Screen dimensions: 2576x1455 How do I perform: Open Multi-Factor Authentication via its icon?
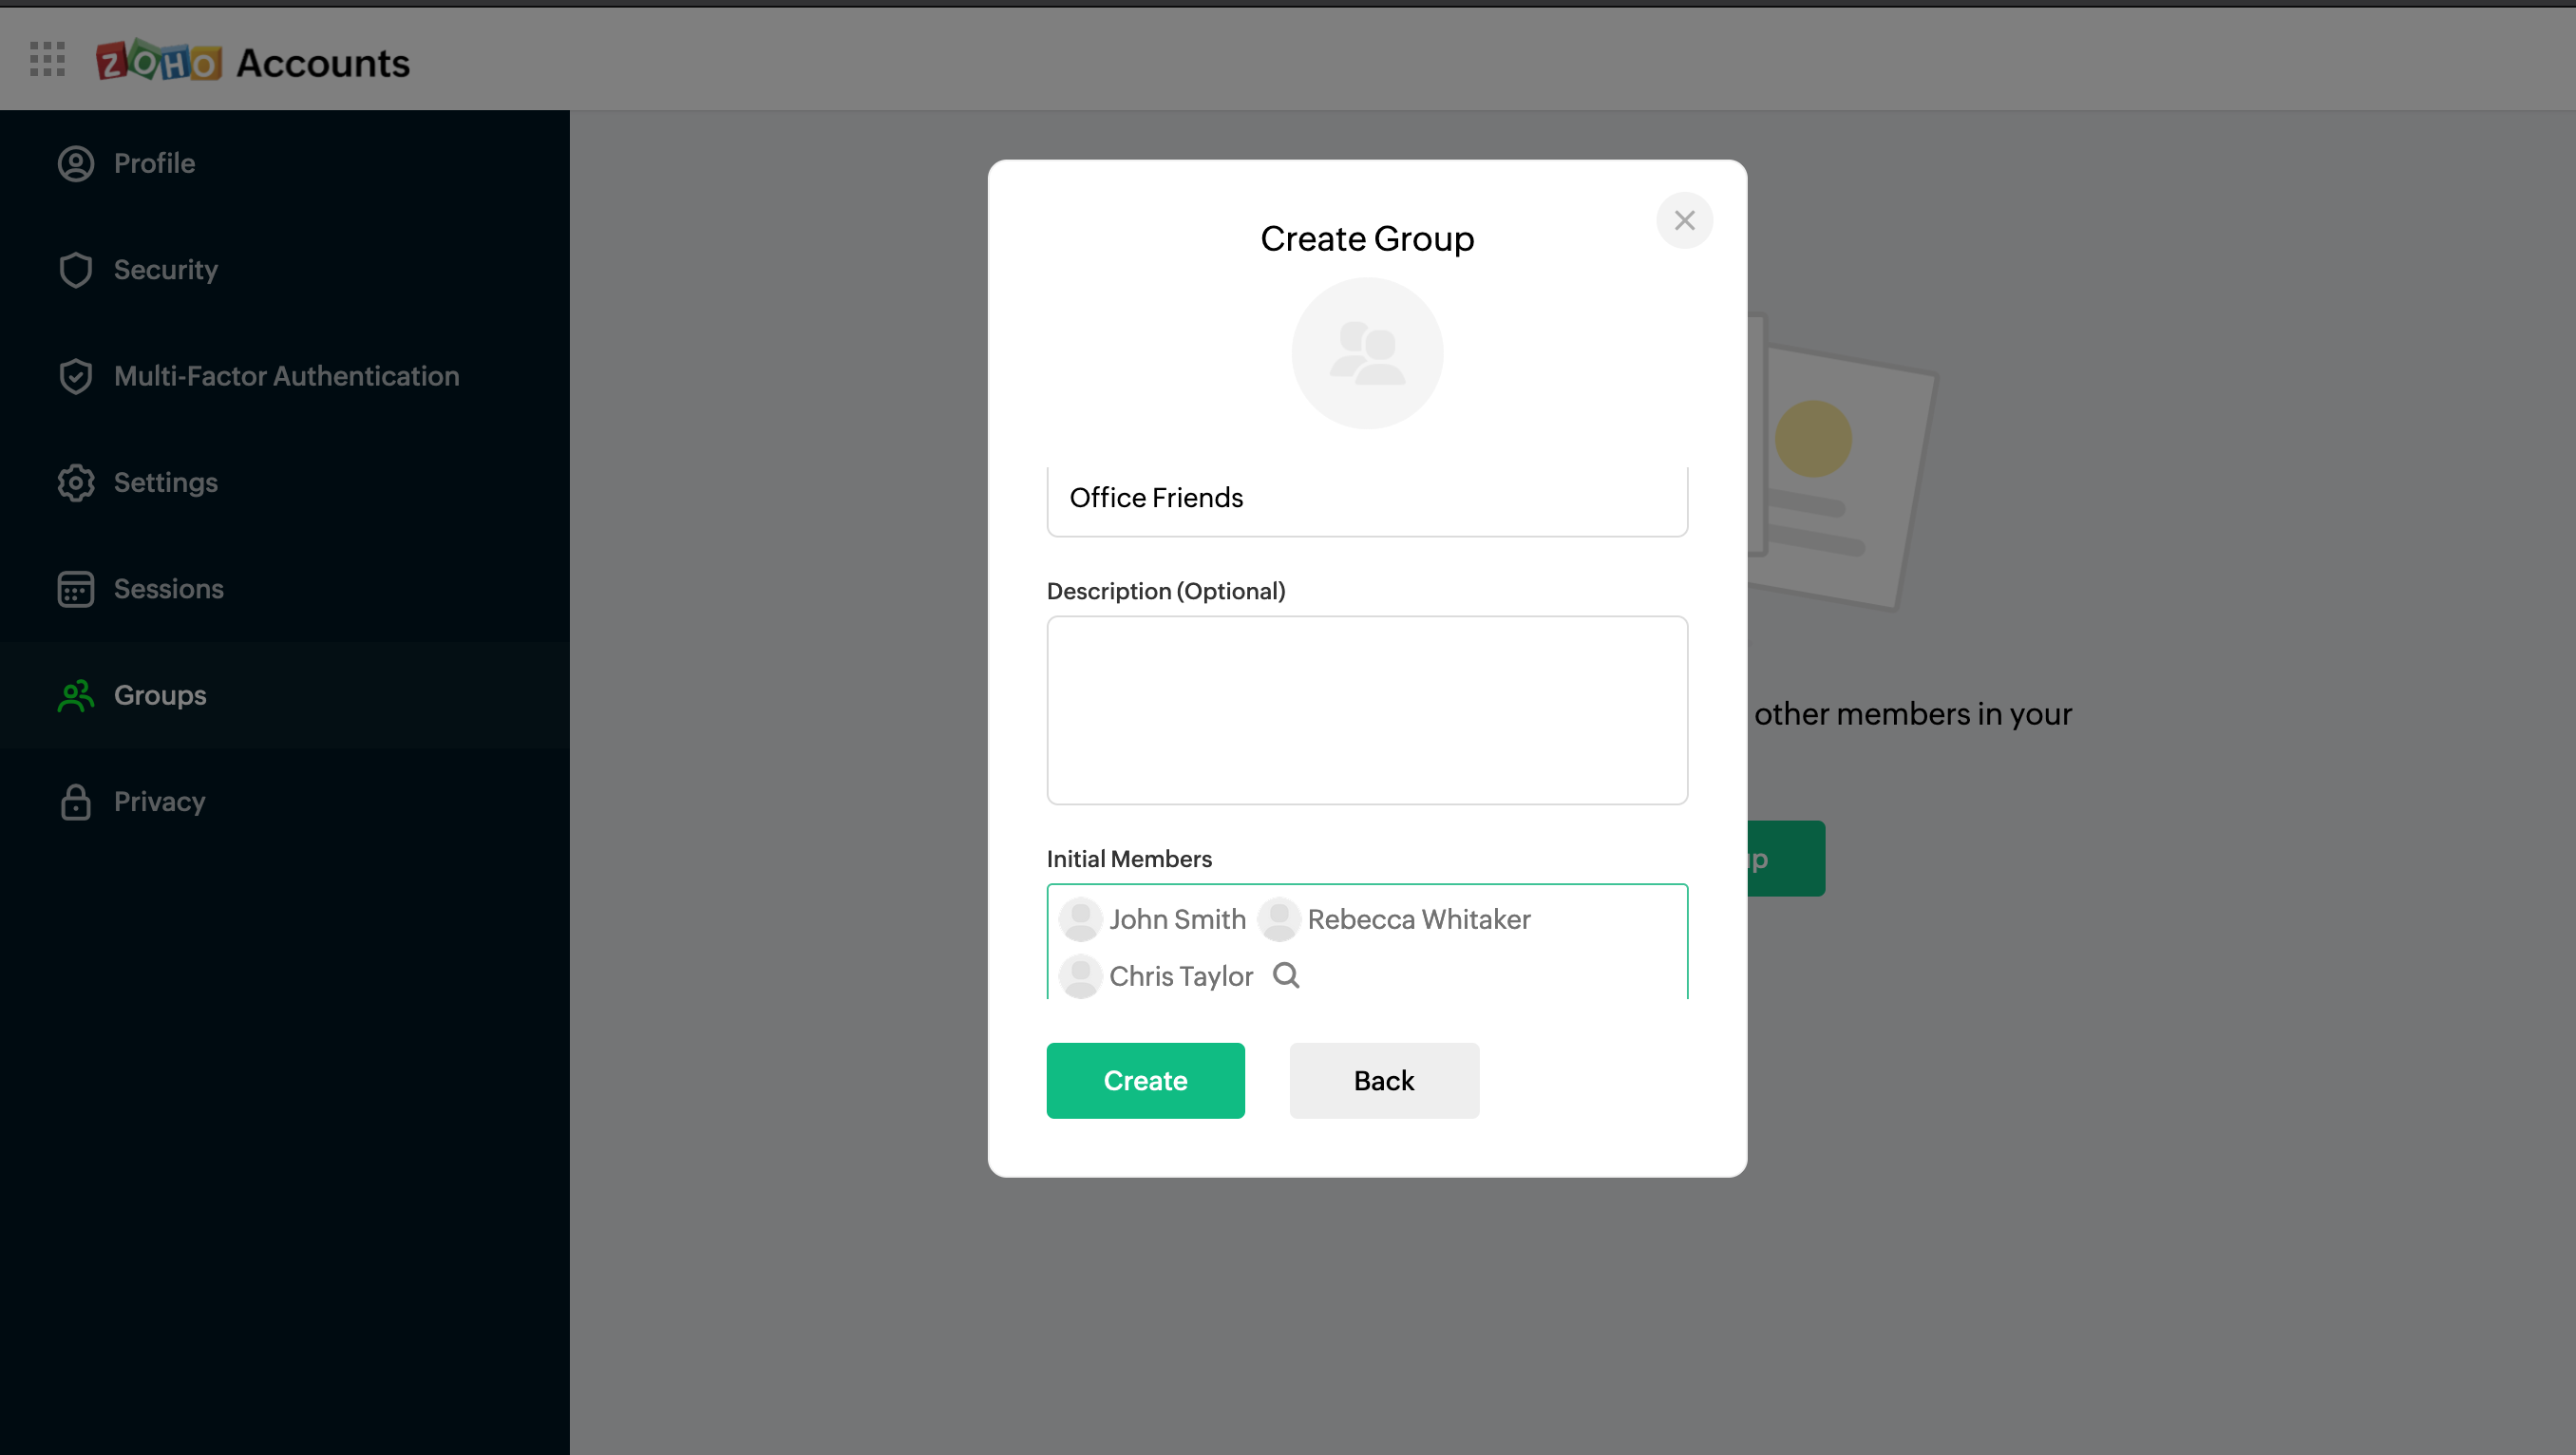[76, 376]
